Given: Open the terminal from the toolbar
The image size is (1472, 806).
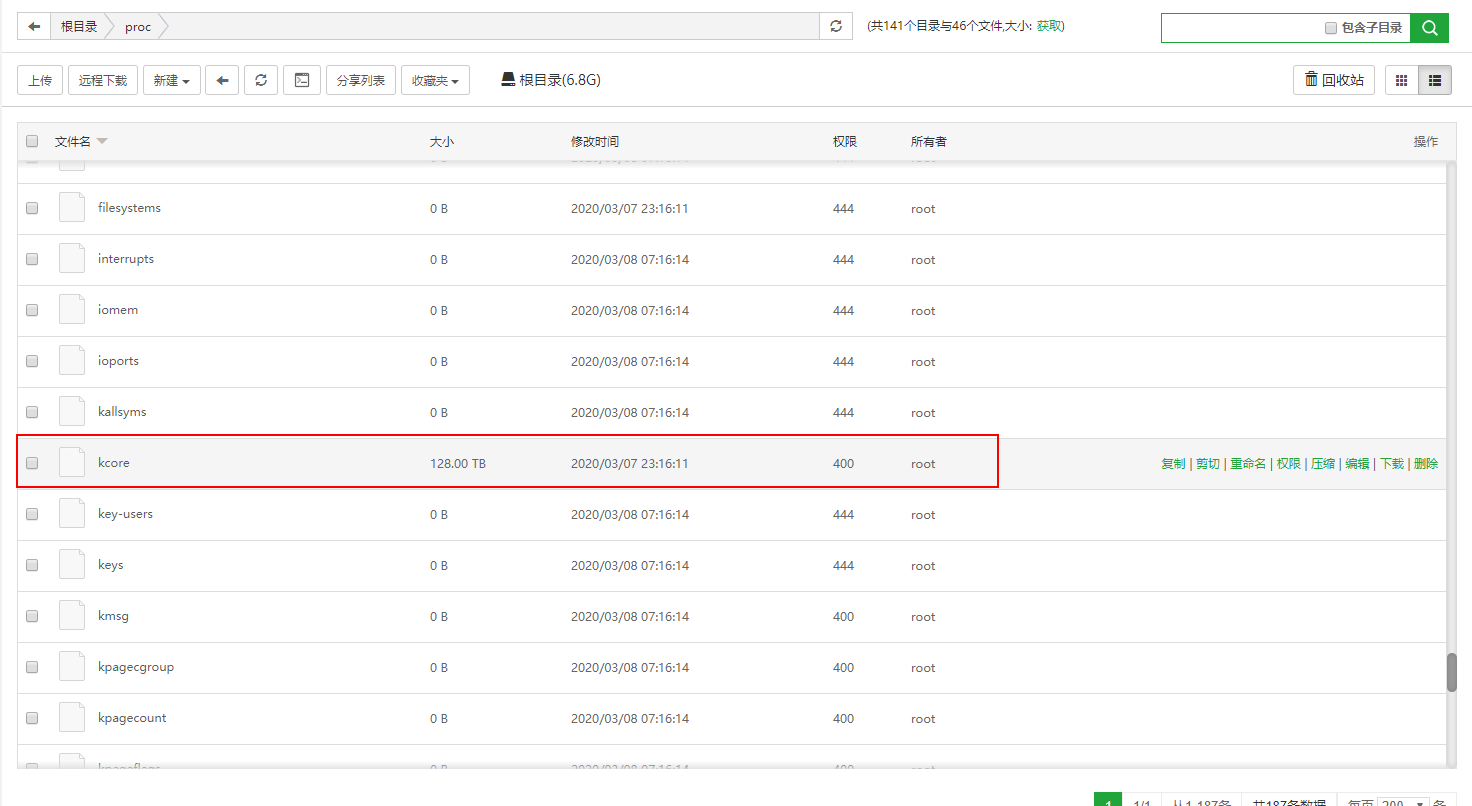Looking at the screenshot, I should (301, 80).
